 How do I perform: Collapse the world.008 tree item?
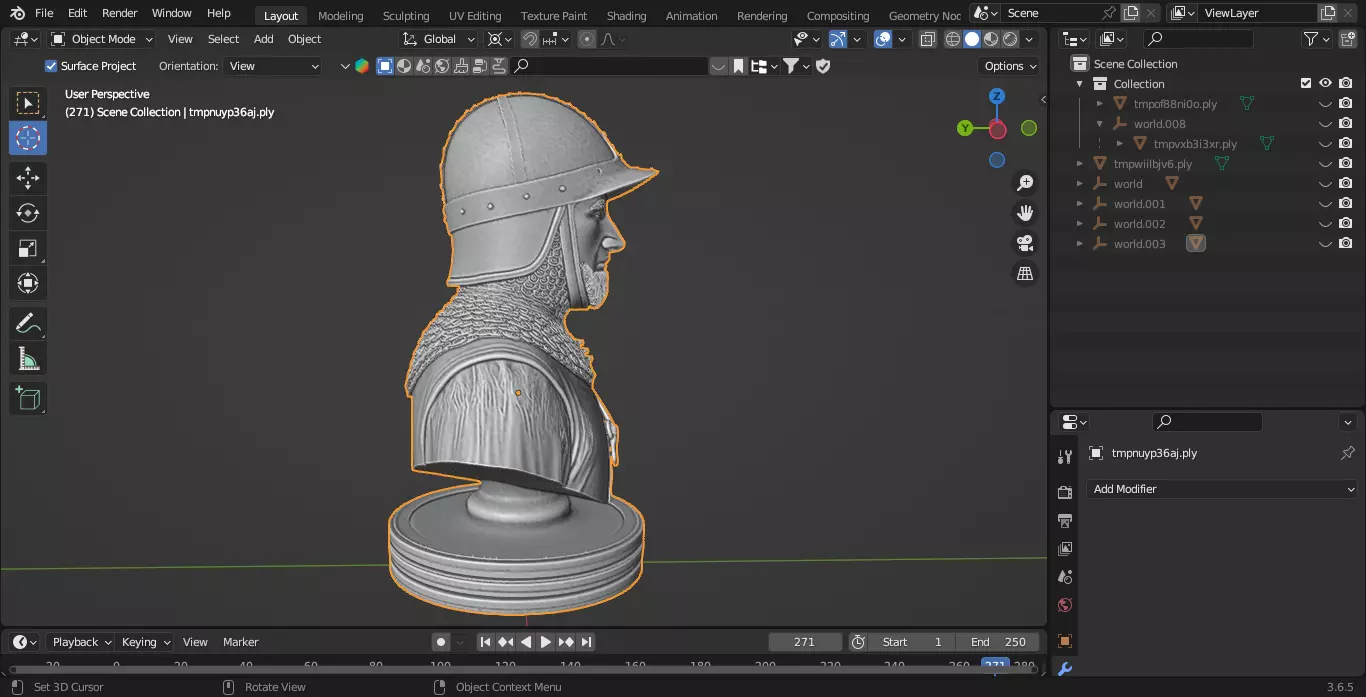click(x=1100, y=124)
